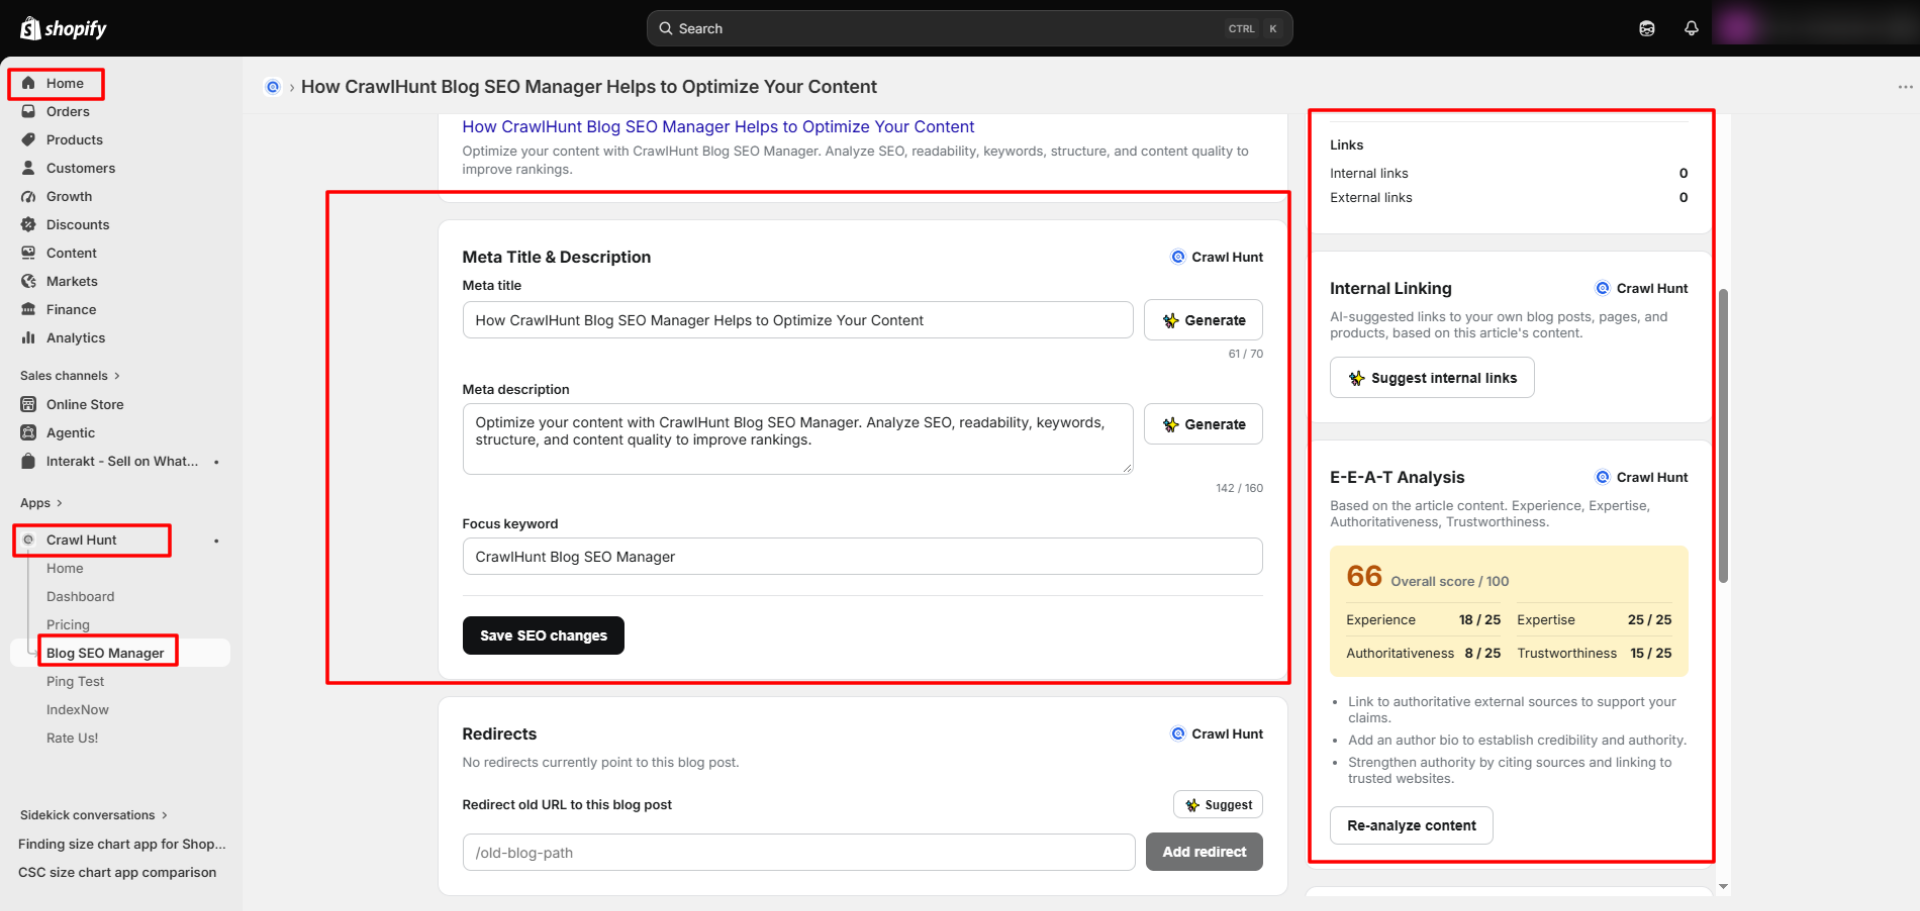Click Re-analyze content
The height and width of the screenshot is (911, 1920).
point(1411,826)
